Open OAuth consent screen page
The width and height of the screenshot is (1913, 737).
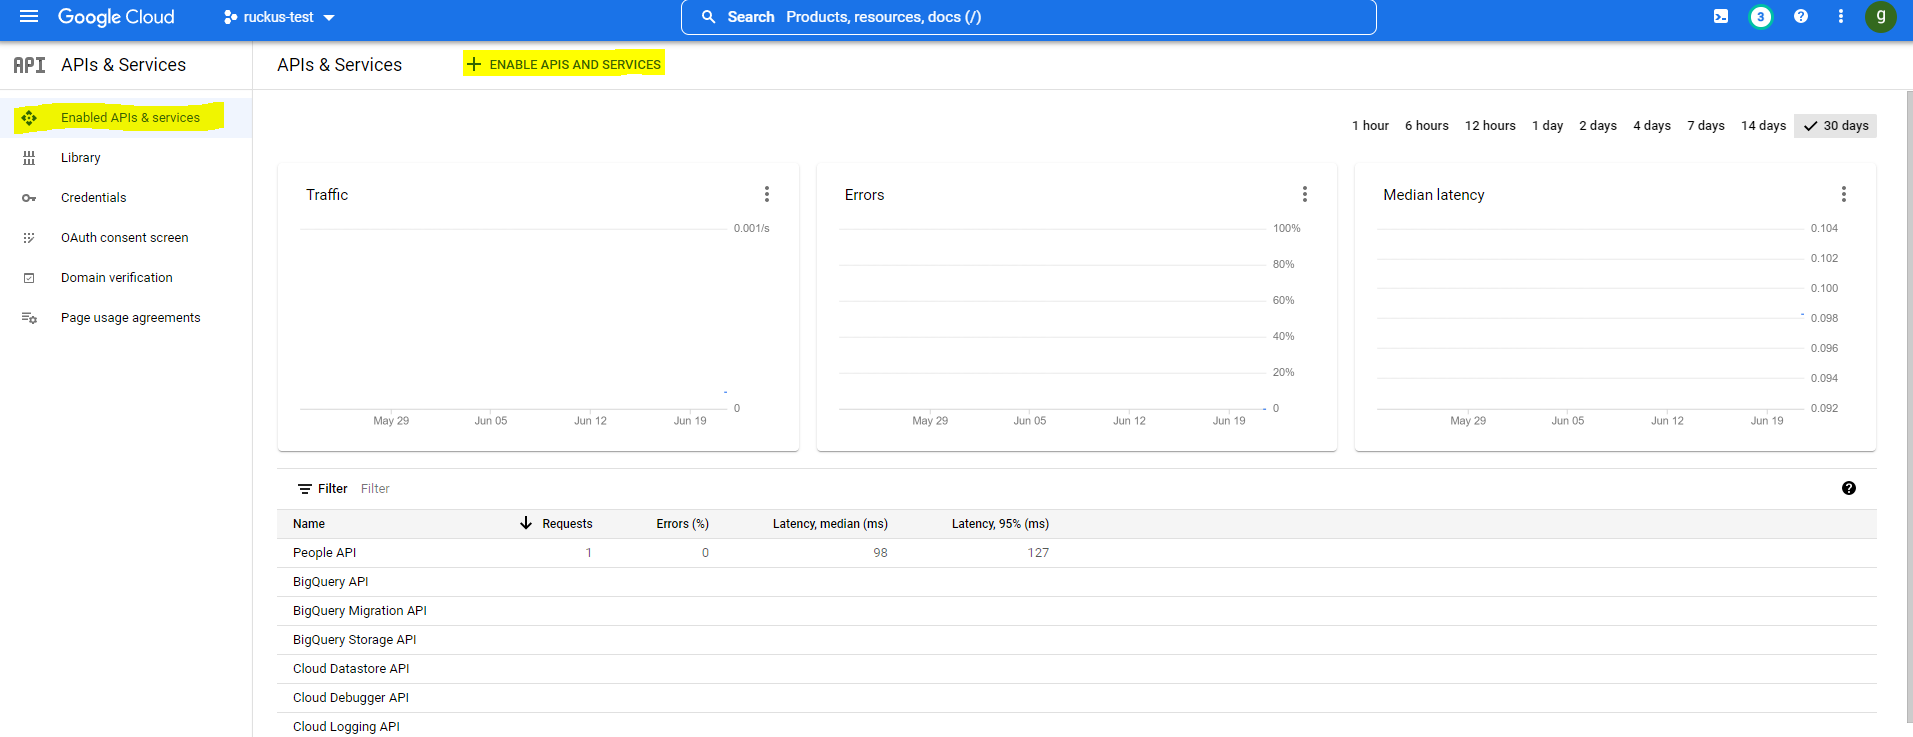(125, 238)
